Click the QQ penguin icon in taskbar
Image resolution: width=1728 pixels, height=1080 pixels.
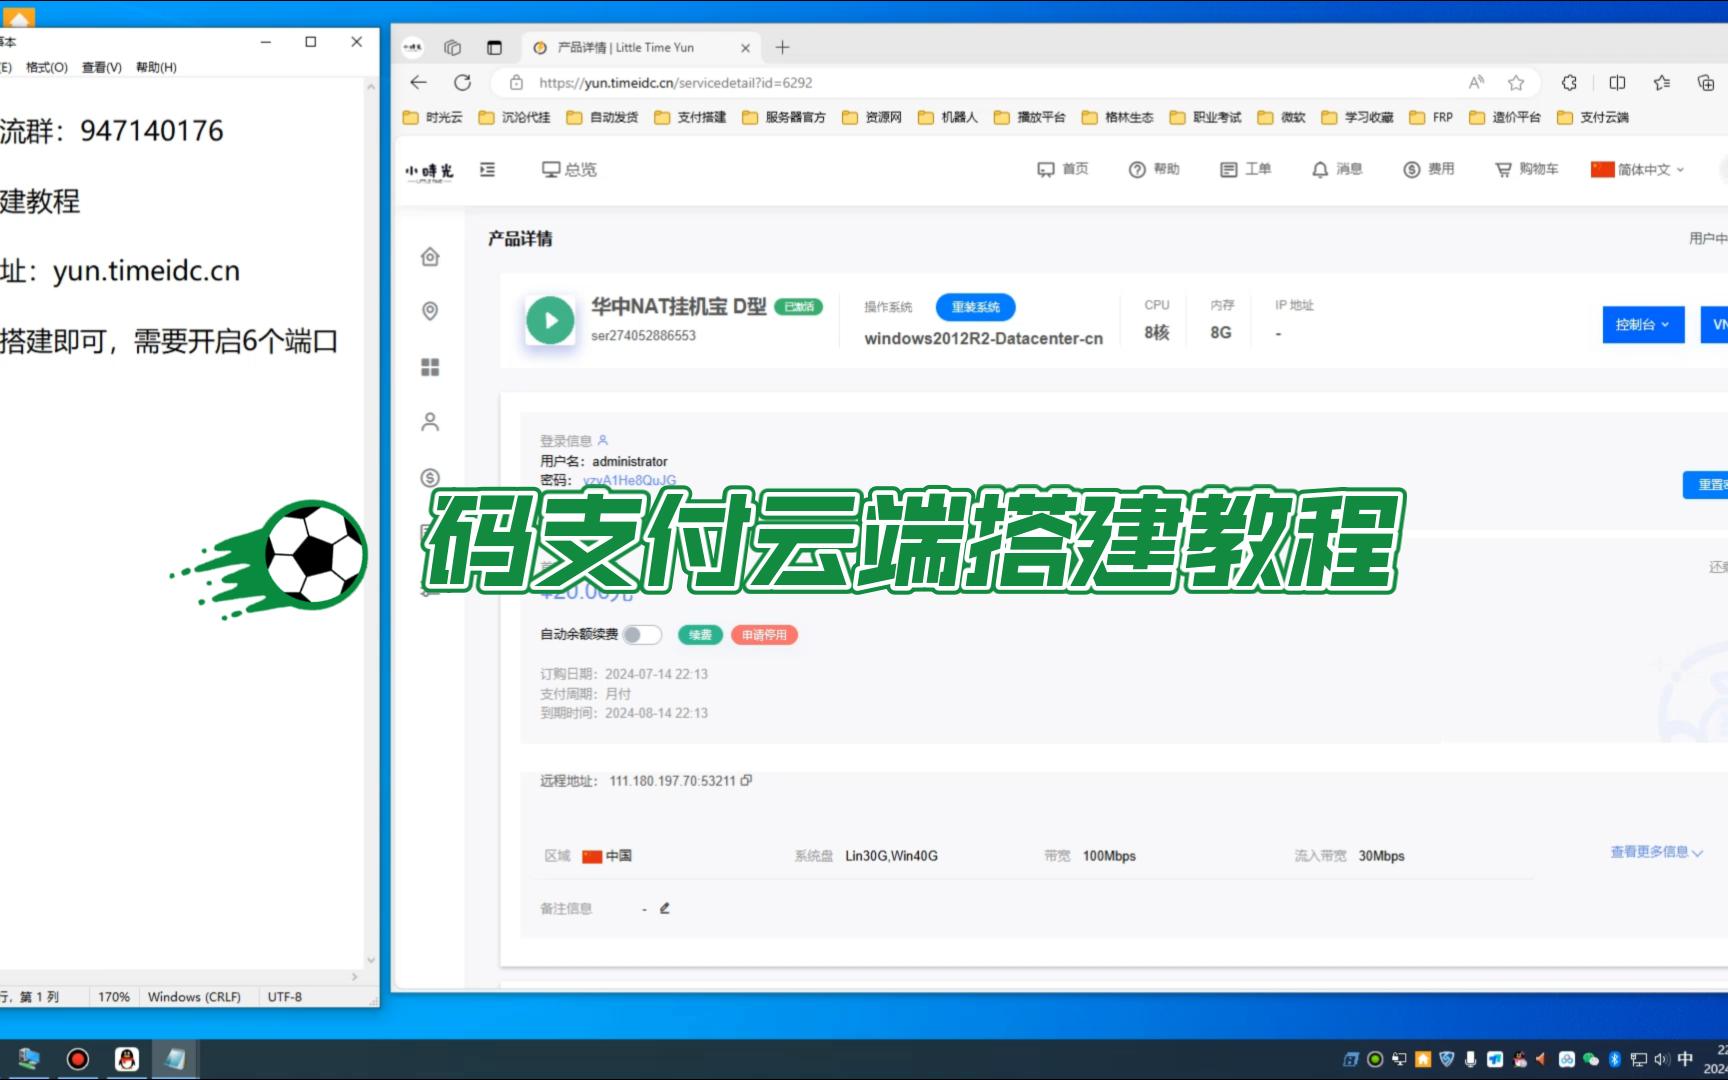pyautogui.click(x=127, y=1059)
